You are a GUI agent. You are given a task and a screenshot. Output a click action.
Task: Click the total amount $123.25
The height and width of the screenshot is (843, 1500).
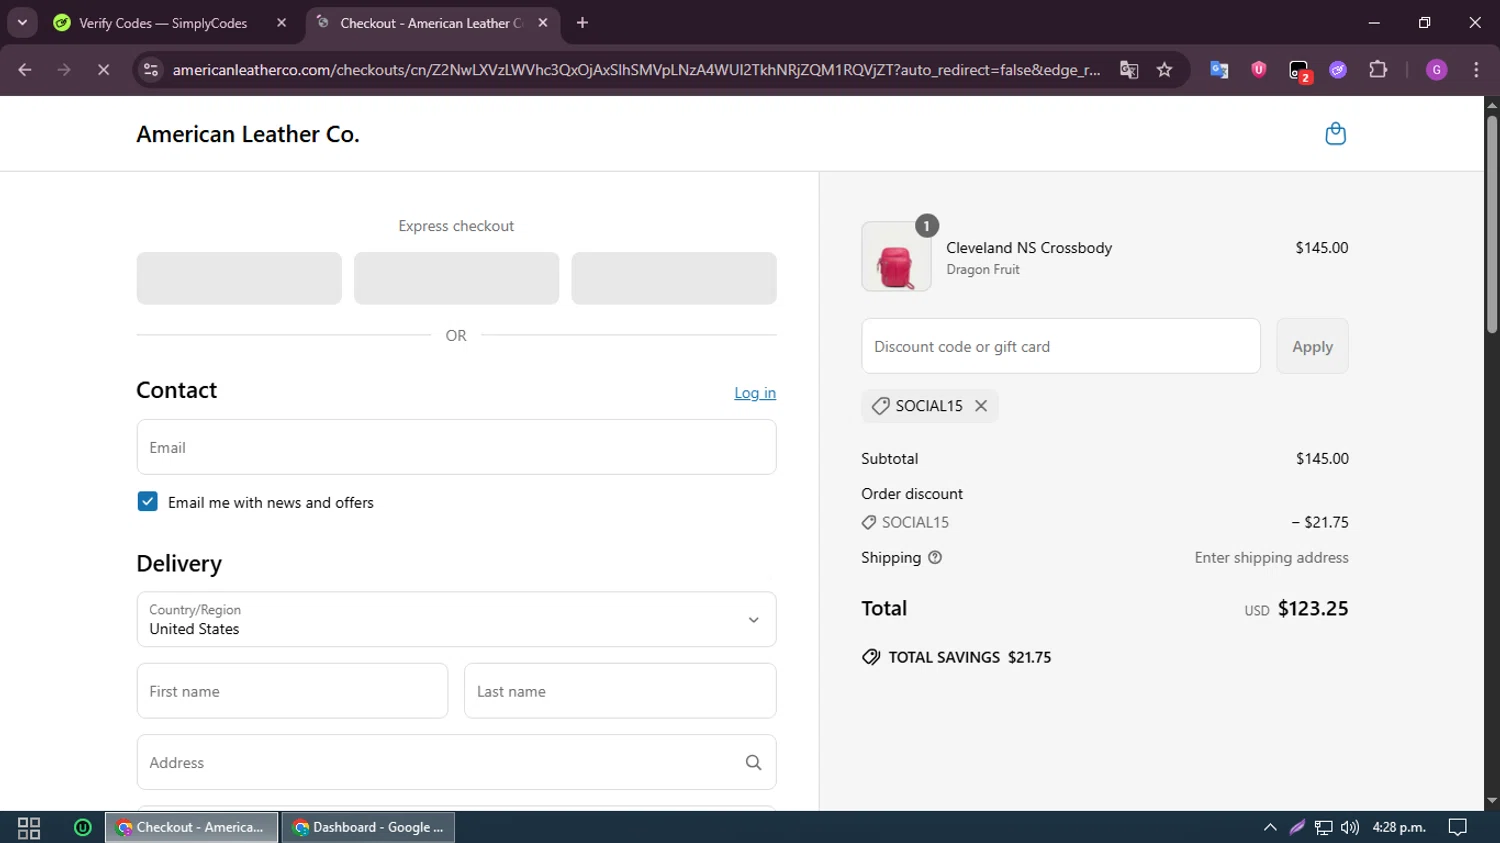[x=1313, y=608]
